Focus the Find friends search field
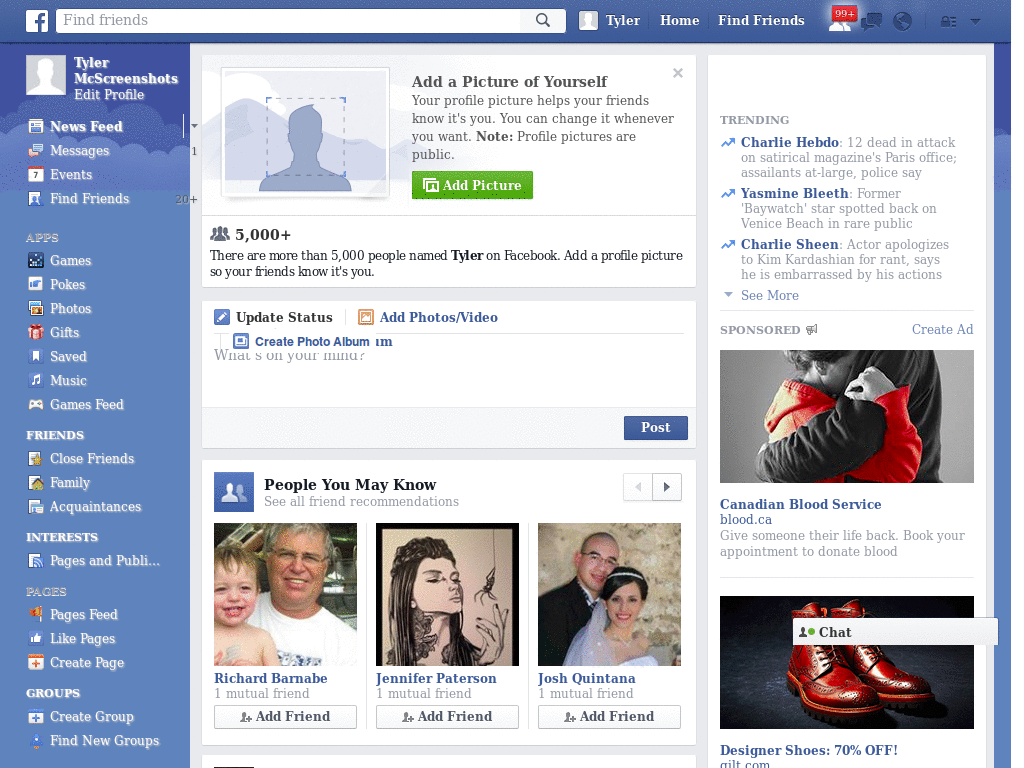The width and height of the screenshot is (1024, 768). click(x=289, y=20)
